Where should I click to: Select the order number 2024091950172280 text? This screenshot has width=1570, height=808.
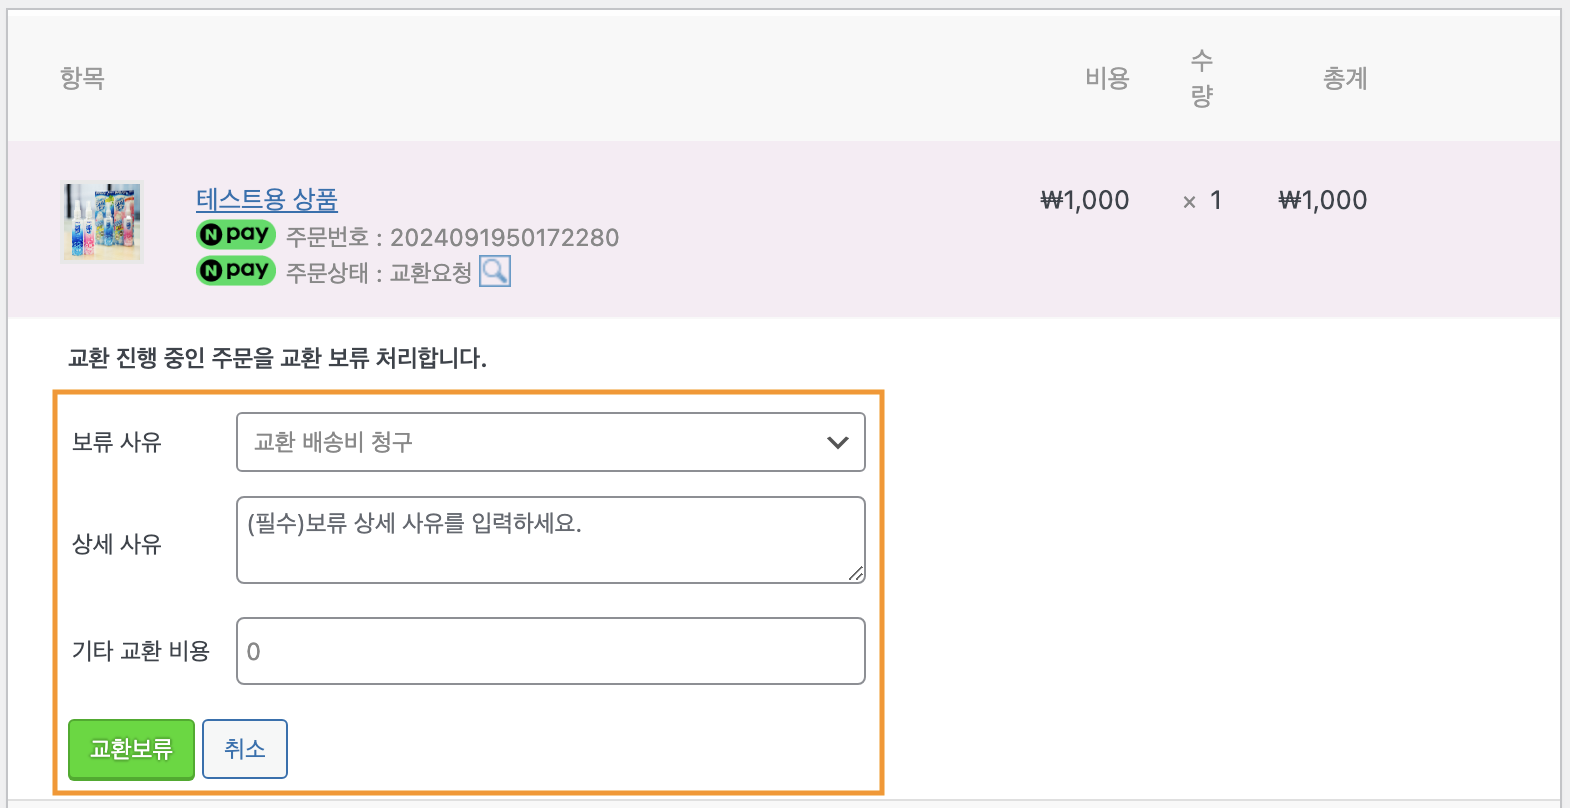[x=505, y=238]
